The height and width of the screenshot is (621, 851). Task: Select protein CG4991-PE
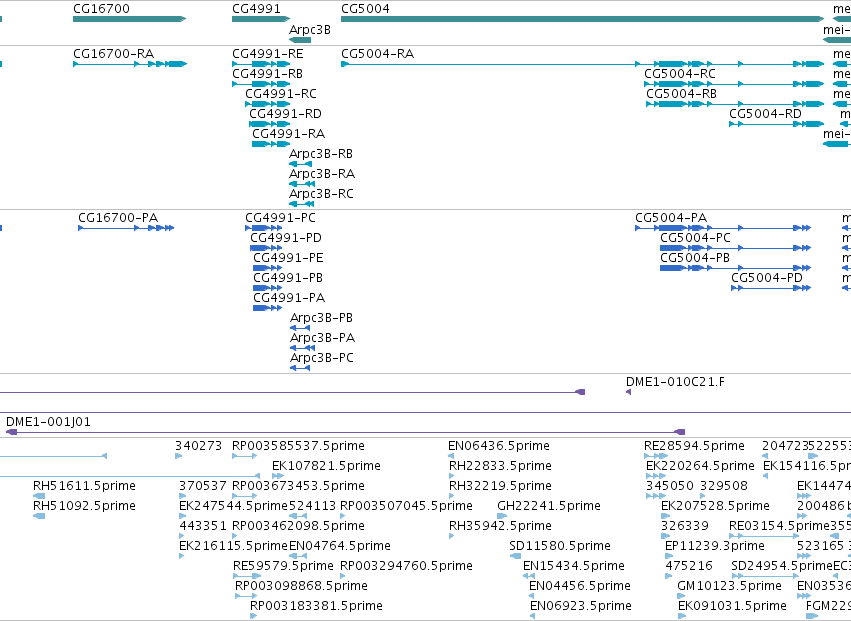[268, 268]
